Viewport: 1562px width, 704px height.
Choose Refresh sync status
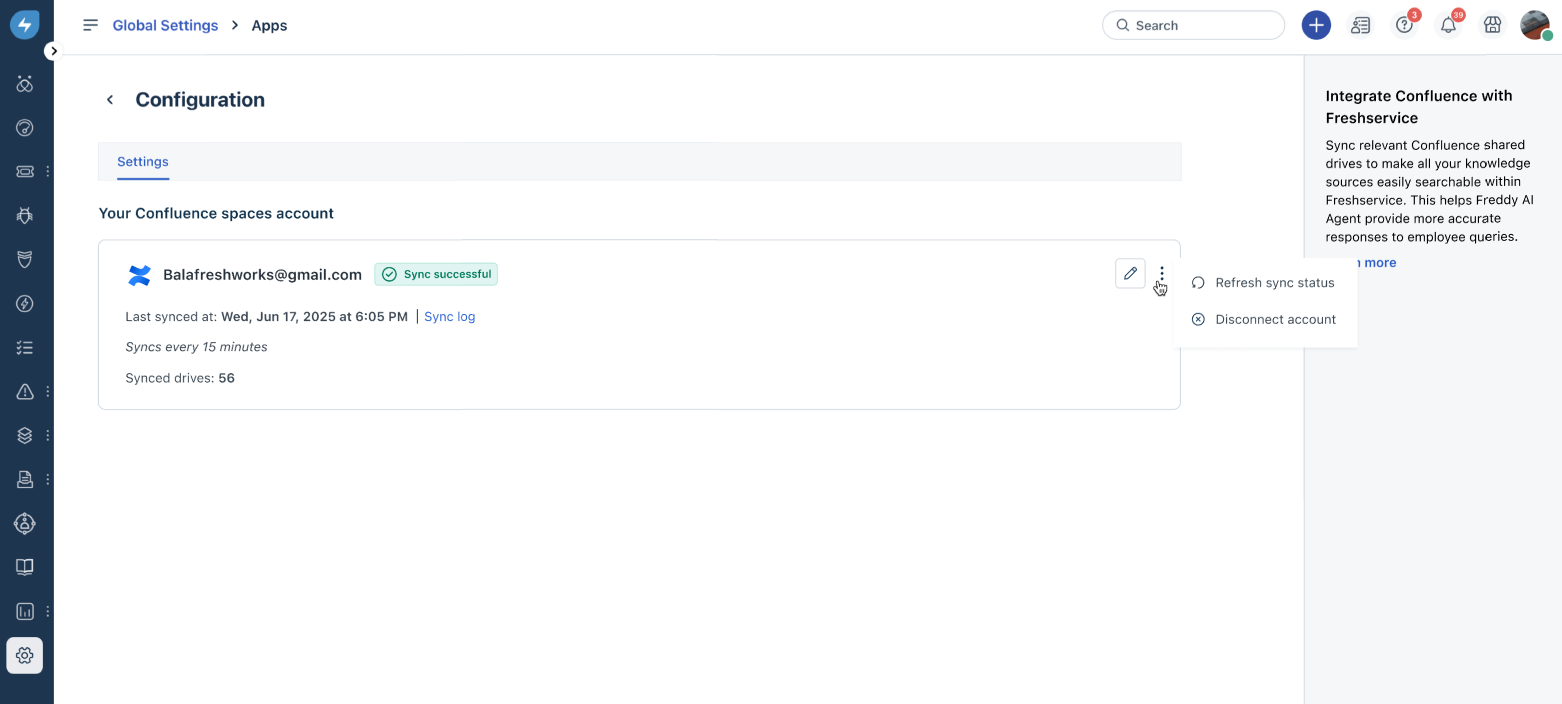point(1265,283)
